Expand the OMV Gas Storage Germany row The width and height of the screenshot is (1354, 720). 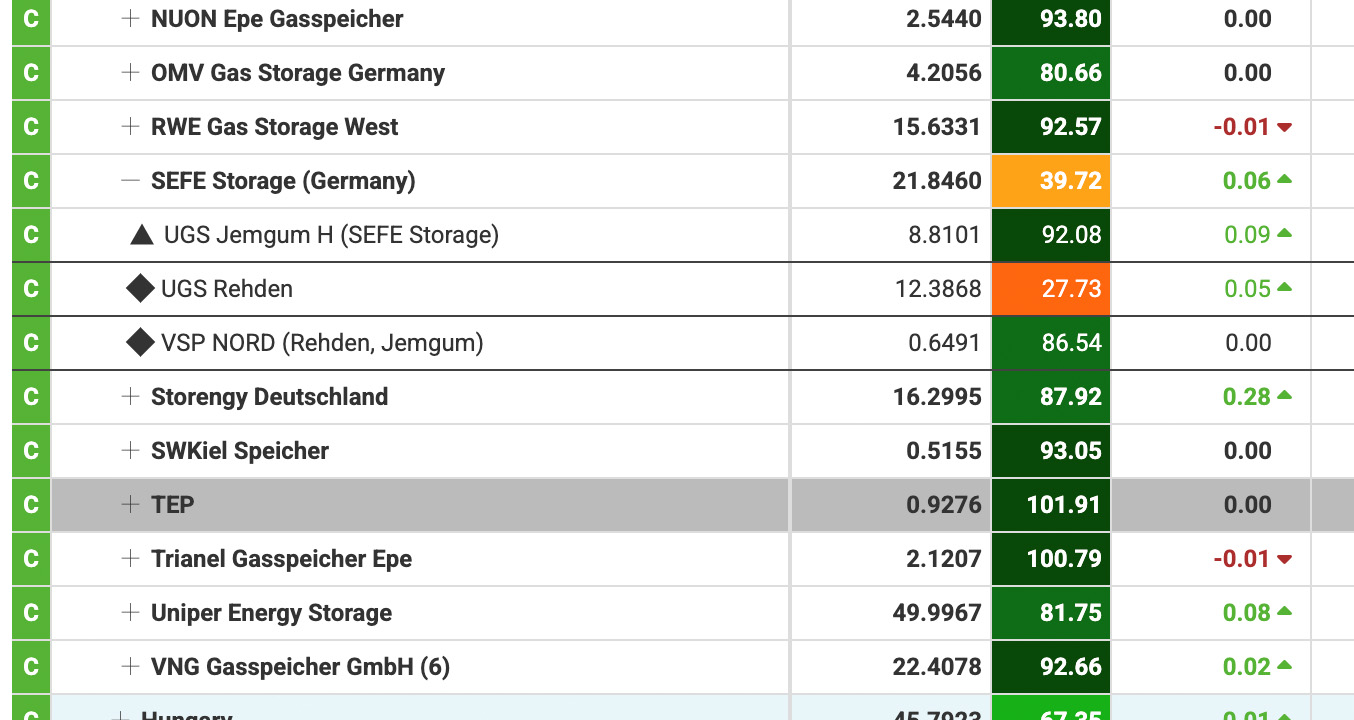click(130, 73)
